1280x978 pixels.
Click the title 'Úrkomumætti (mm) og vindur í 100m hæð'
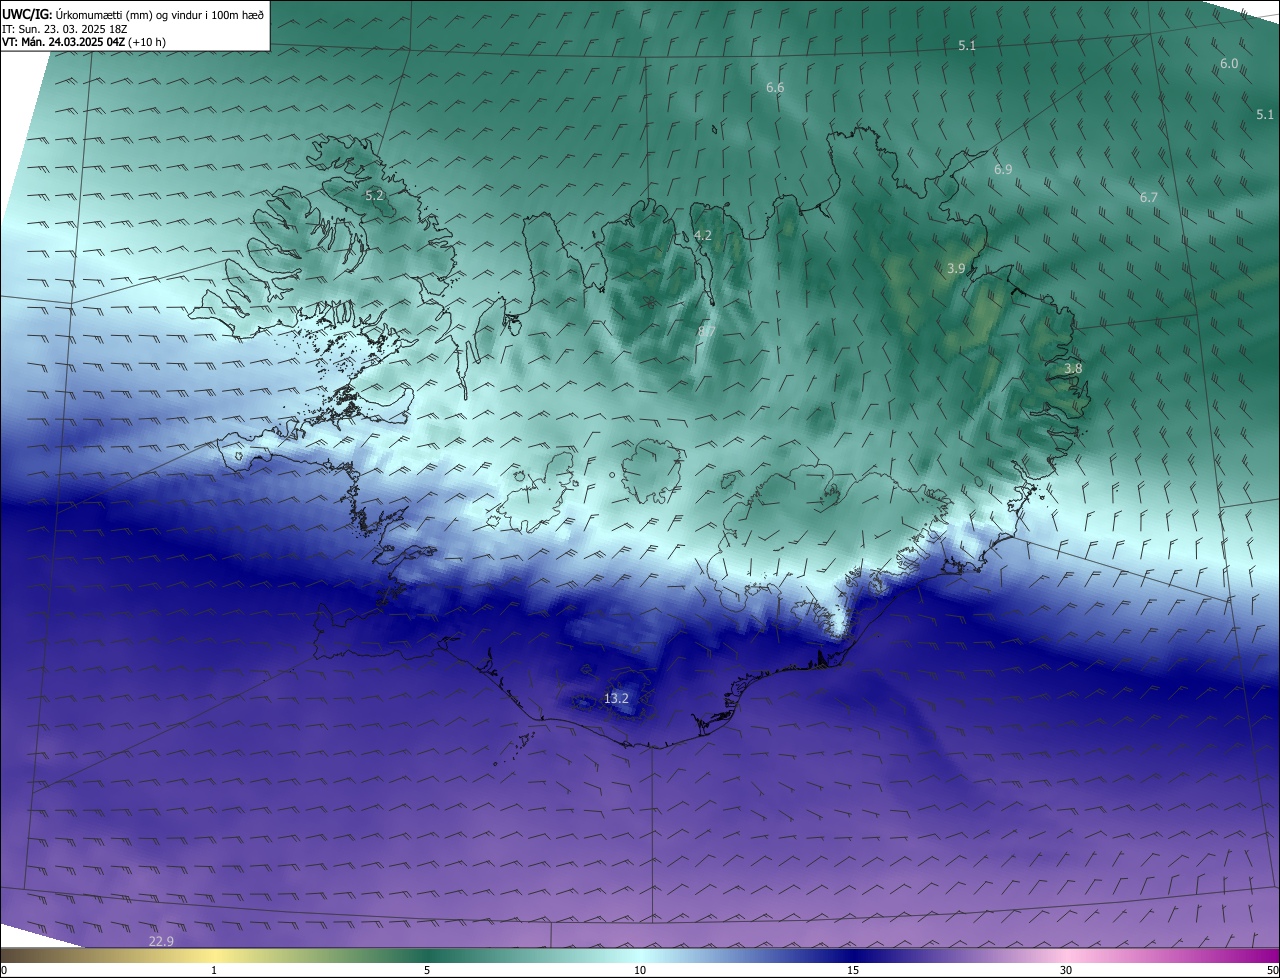point(160,14)
